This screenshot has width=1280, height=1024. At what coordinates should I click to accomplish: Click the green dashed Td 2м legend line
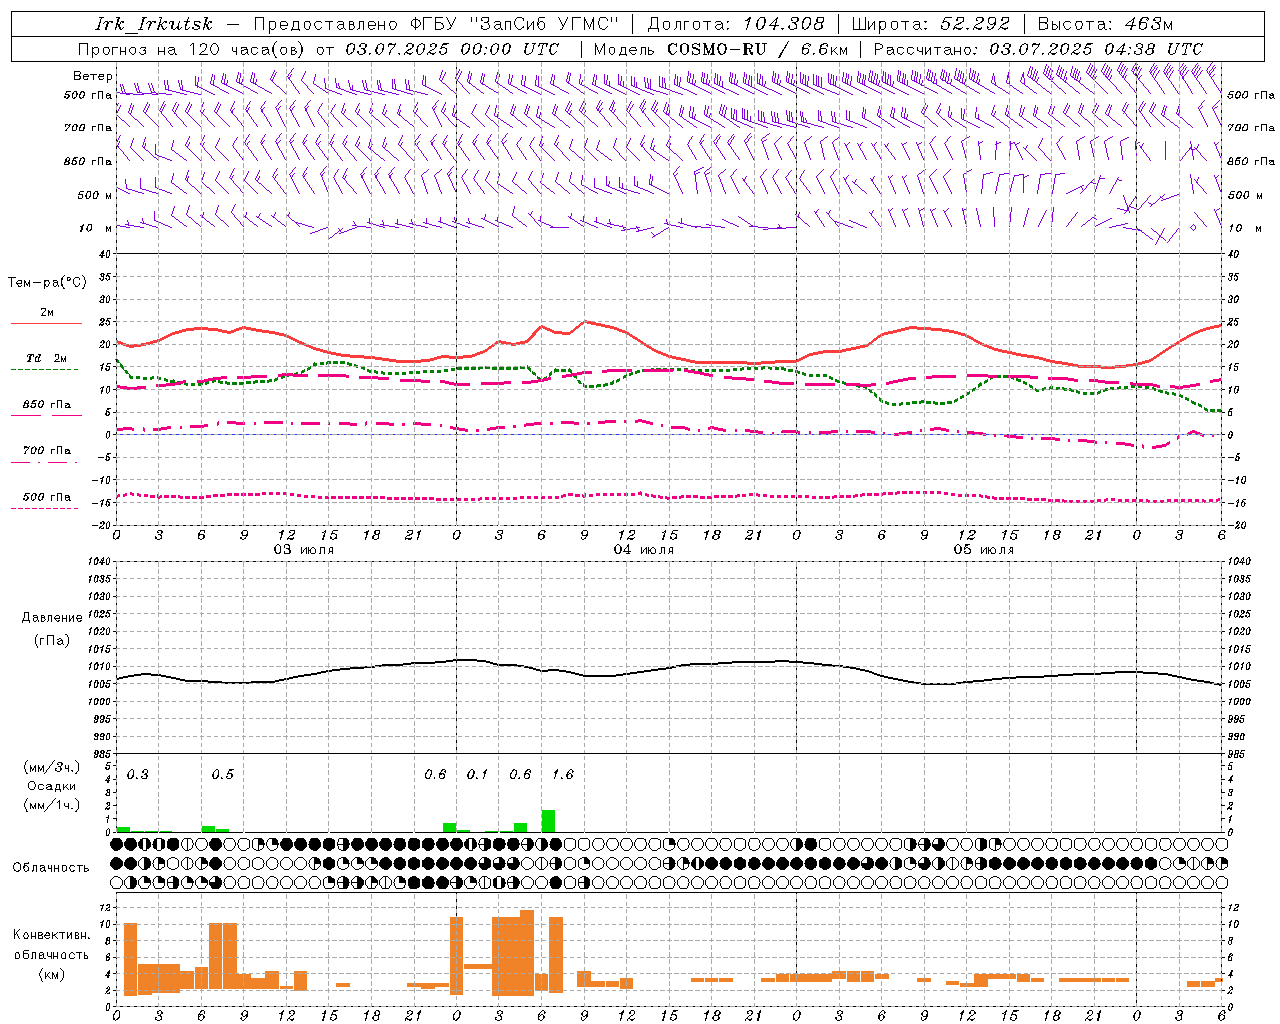tap(44, 369)
